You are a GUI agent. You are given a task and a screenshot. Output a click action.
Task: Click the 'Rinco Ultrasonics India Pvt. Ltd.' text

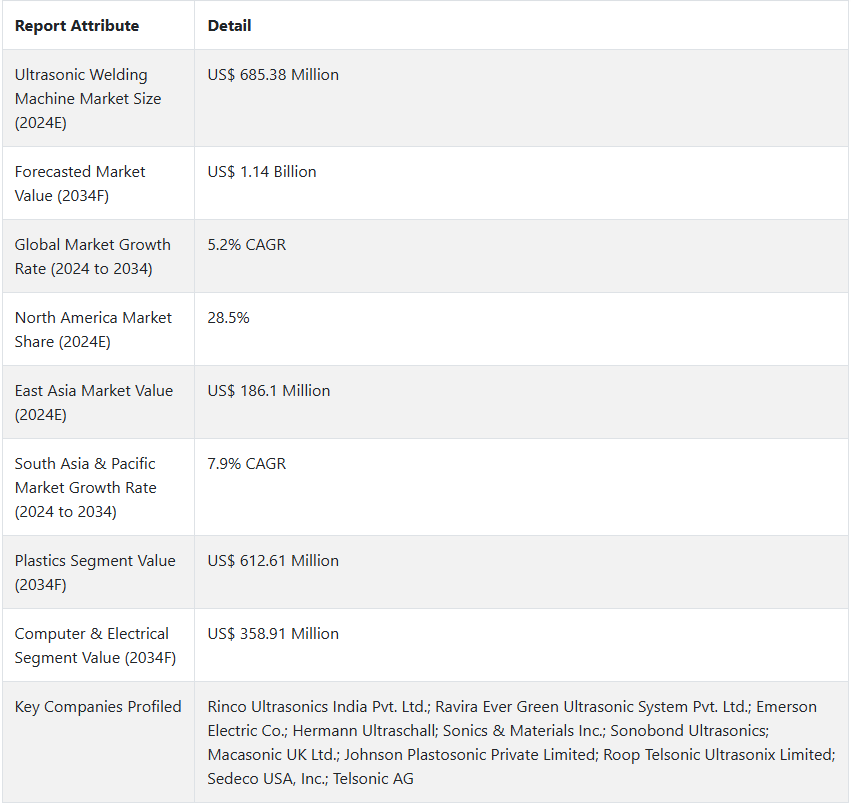pyautogui.click(x=318, y=707)
